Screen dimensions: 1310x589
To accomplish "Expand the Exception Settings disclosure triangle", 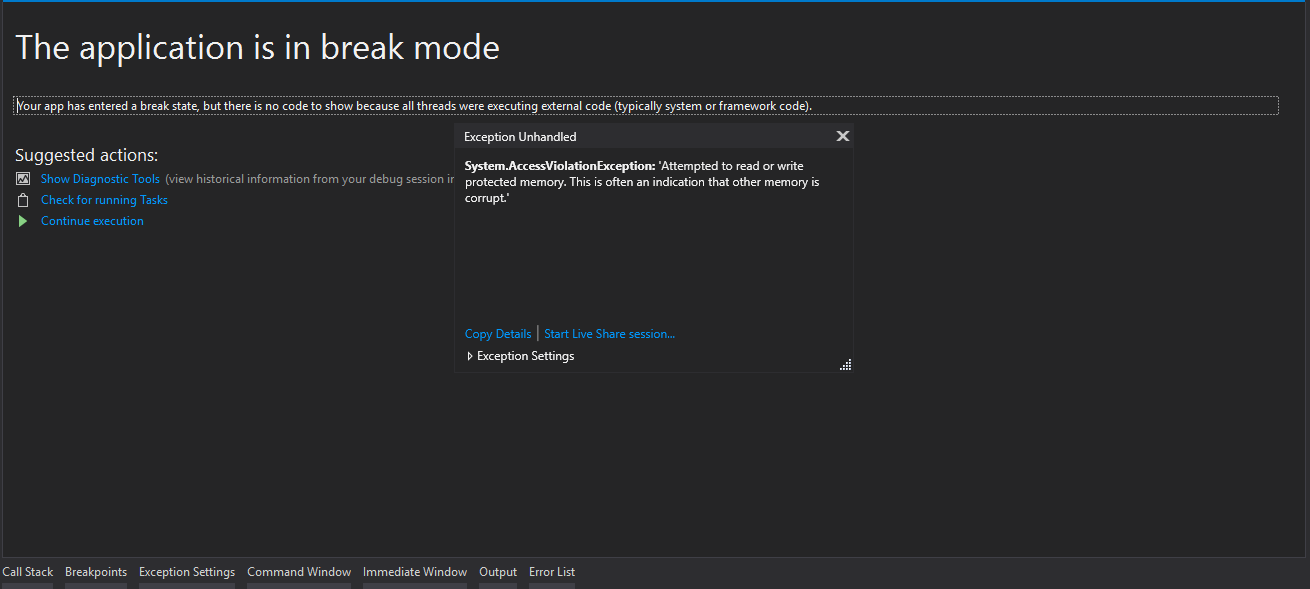I will click(x=470, y=355).
